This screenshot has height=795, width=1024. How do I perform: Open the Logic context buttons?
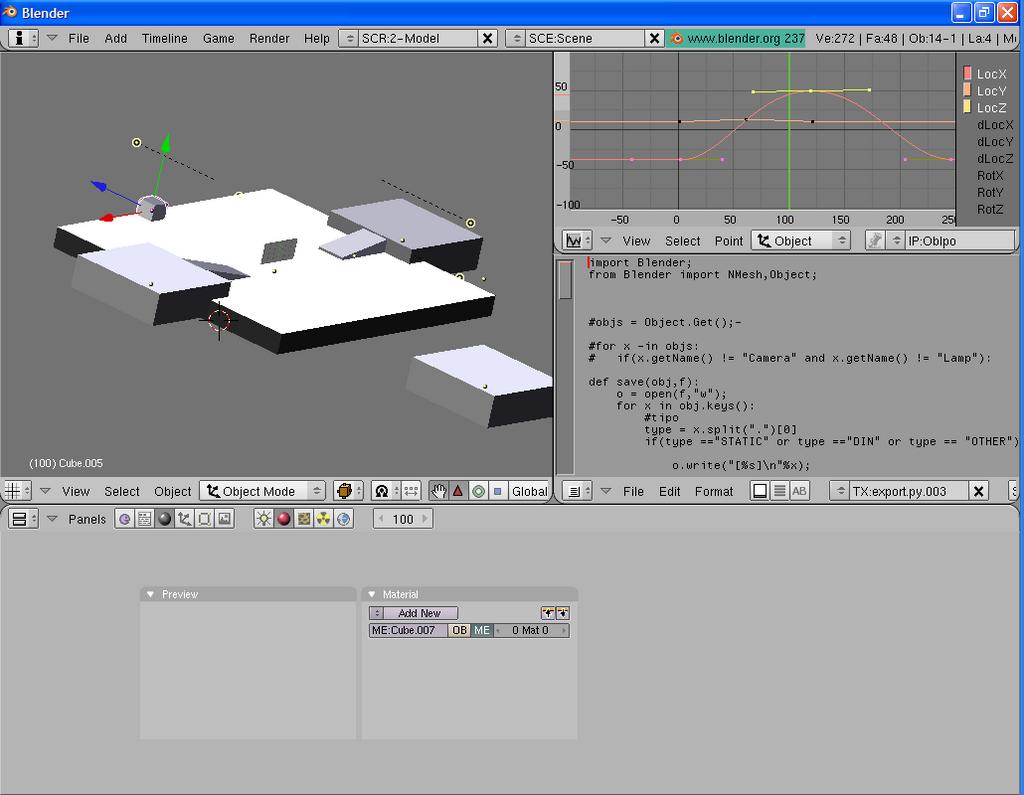click(x=124, y=519)
